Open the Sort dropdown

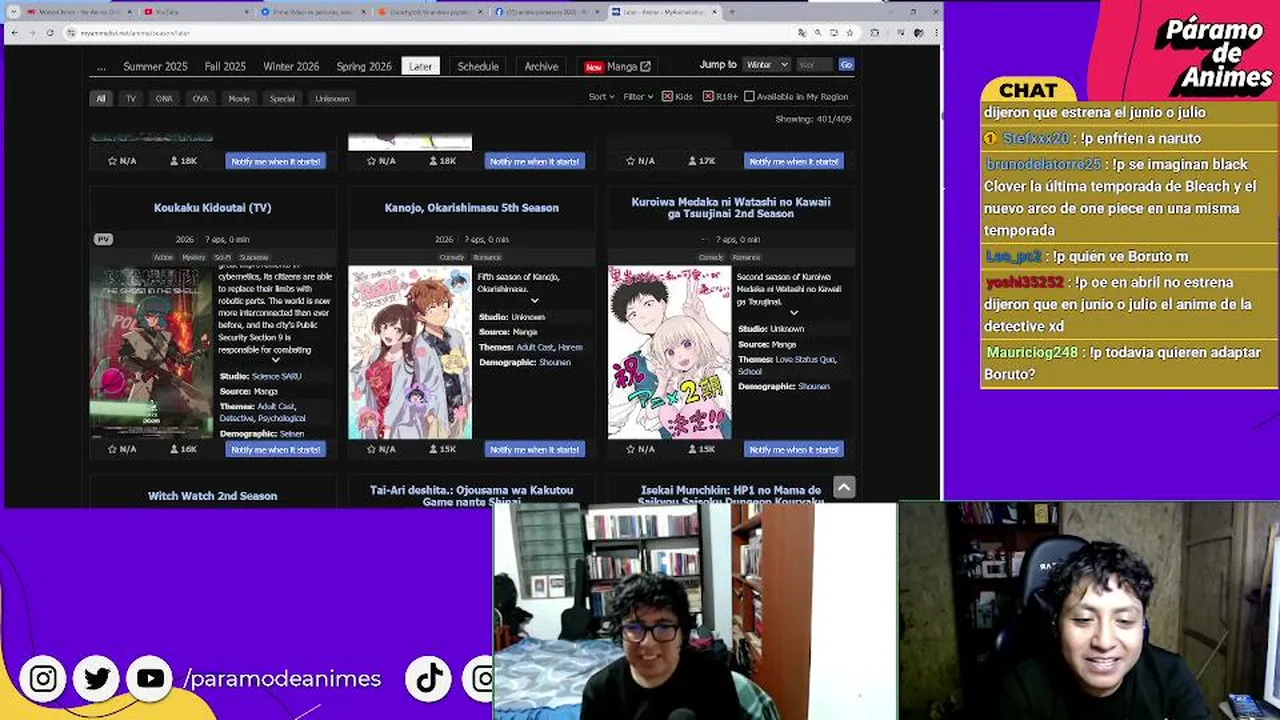(601, 97)
